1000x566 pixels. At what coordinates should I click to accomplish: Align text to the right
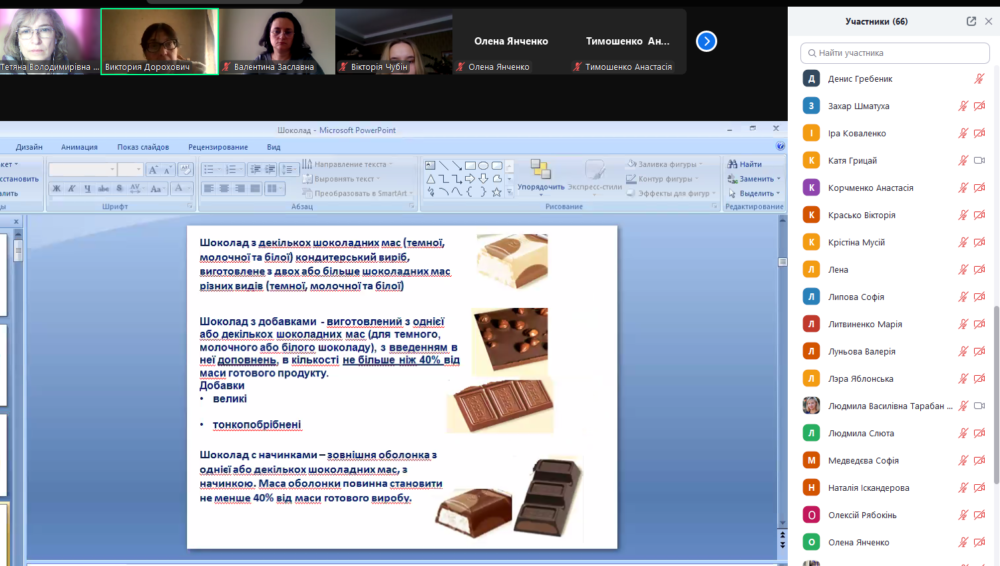240,188
